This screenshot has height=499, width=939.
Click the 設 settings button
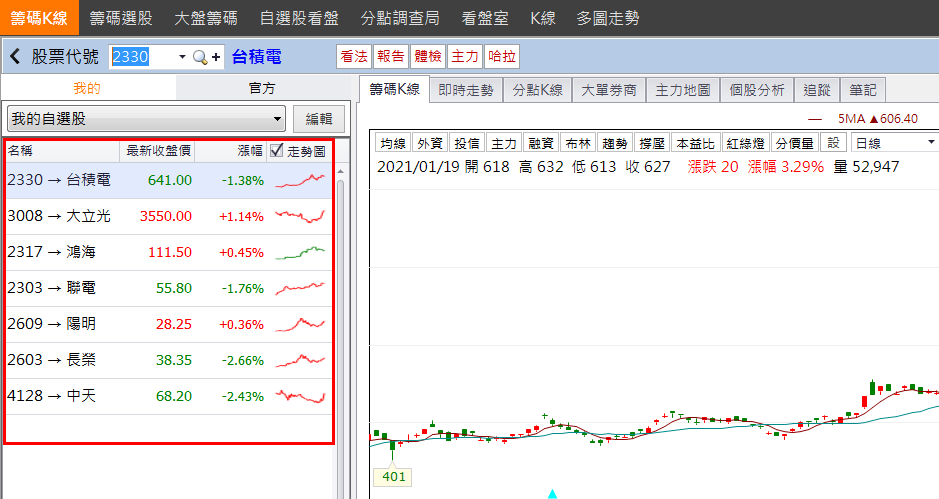[833, 143]
